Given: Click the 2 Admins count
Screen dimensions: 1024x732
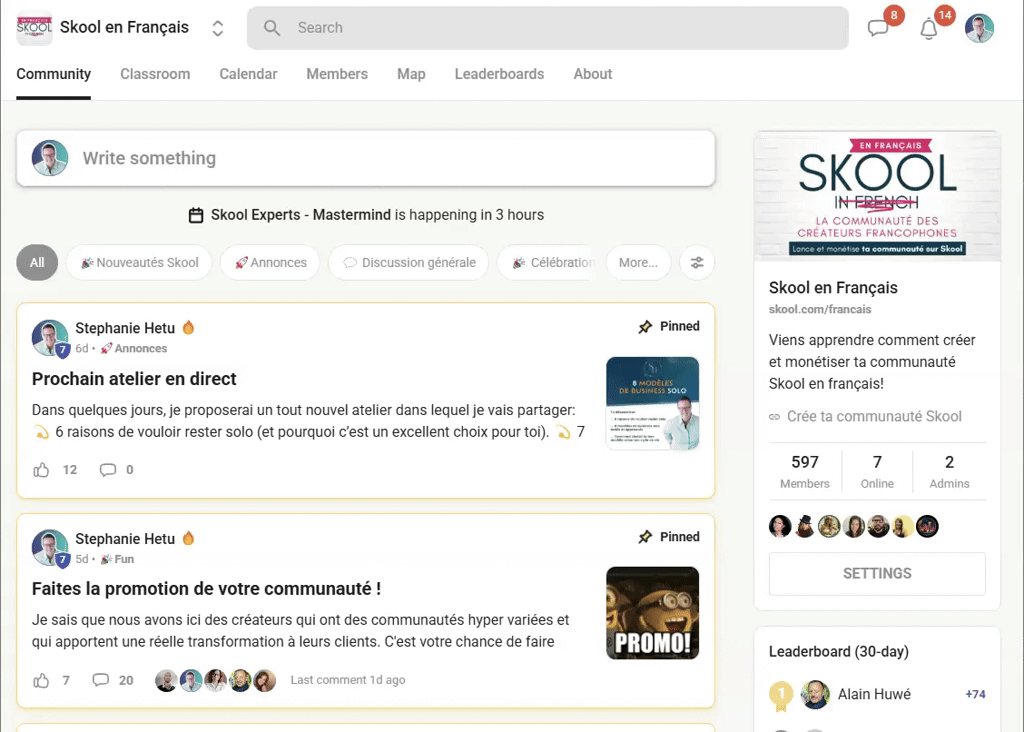Looking at the screenshot, I should 950,471.
